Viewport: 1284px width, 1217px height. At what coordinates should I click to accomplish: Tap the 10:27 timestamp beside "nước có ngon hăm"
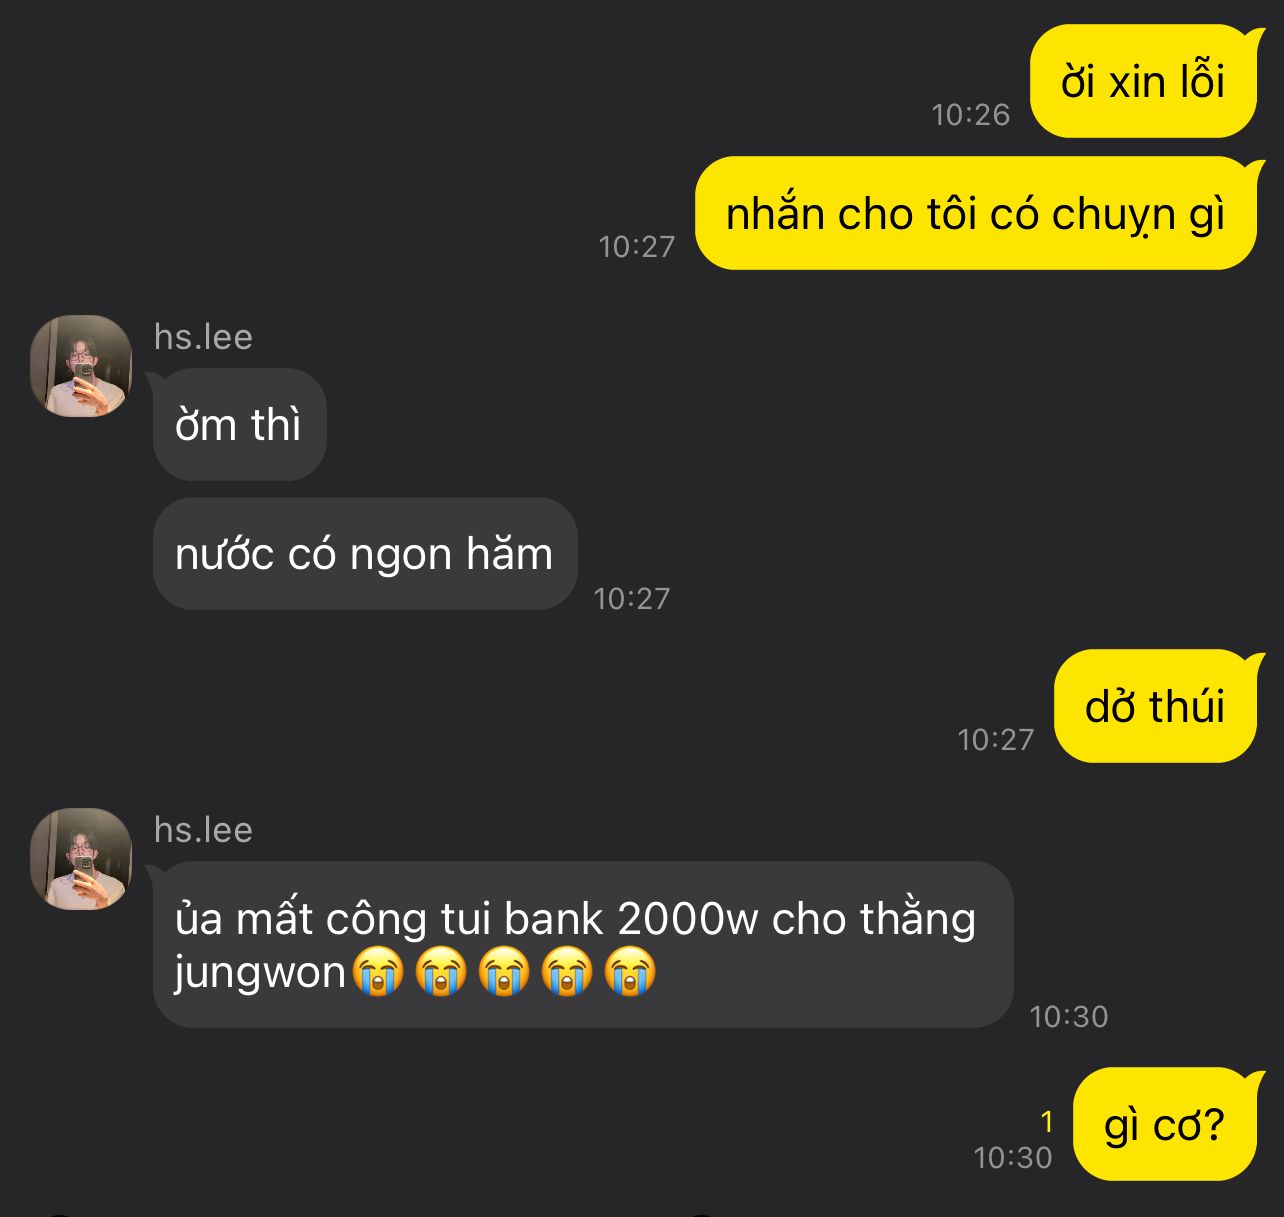click(632, 599)
